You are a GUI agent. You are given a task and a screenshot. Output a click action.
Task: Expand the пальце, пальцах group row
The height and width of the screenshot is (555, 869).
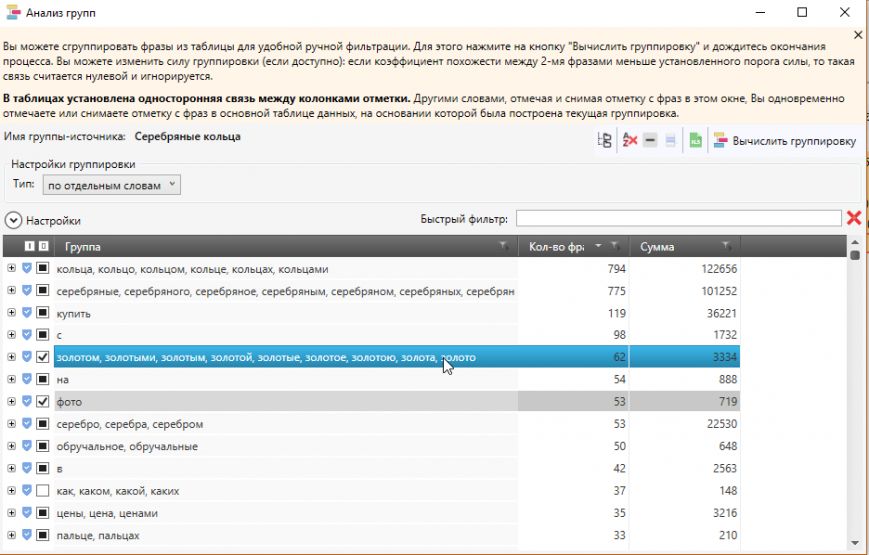pos(11,535)
